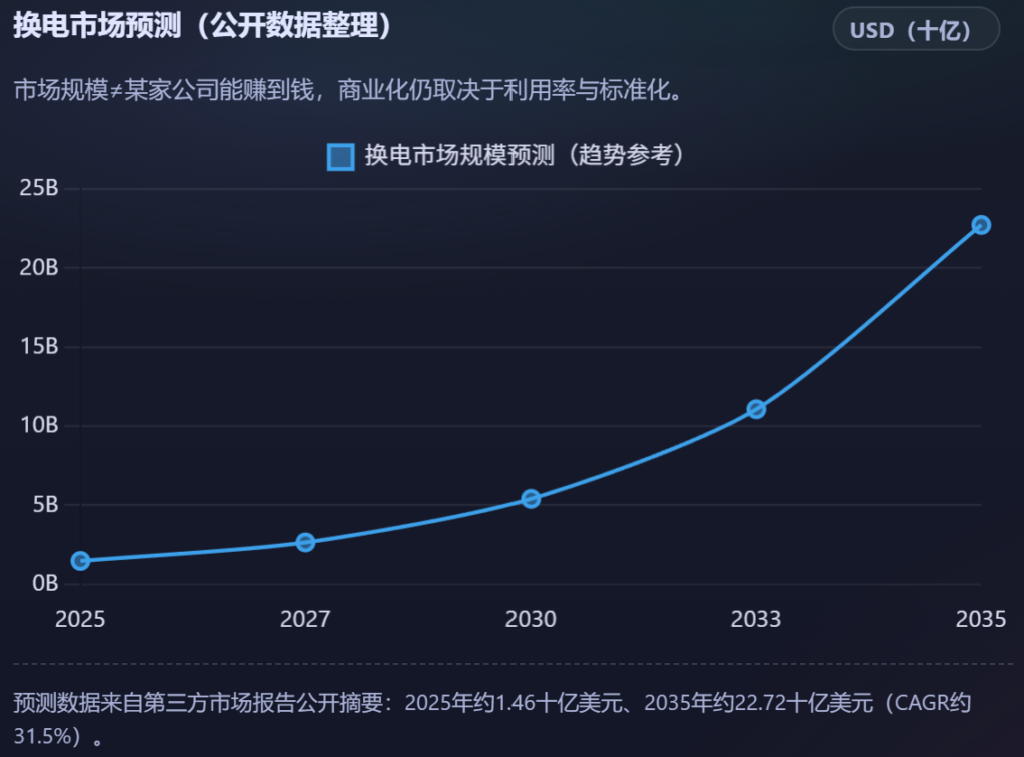Click the 2035 data point at the line's end

[x=981, y=225]
